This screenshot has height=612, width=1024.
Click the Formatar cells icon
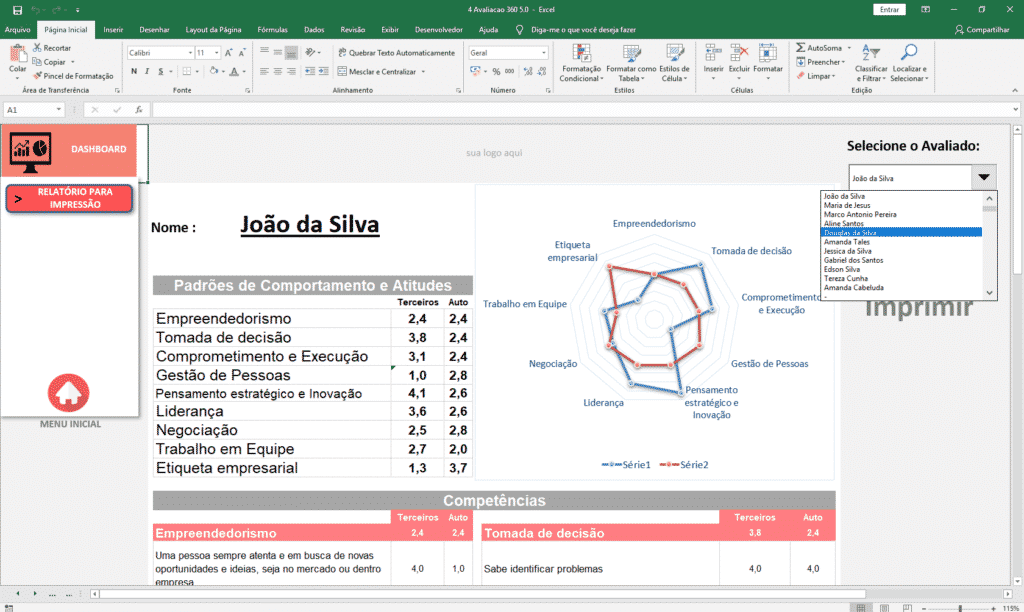767,54
